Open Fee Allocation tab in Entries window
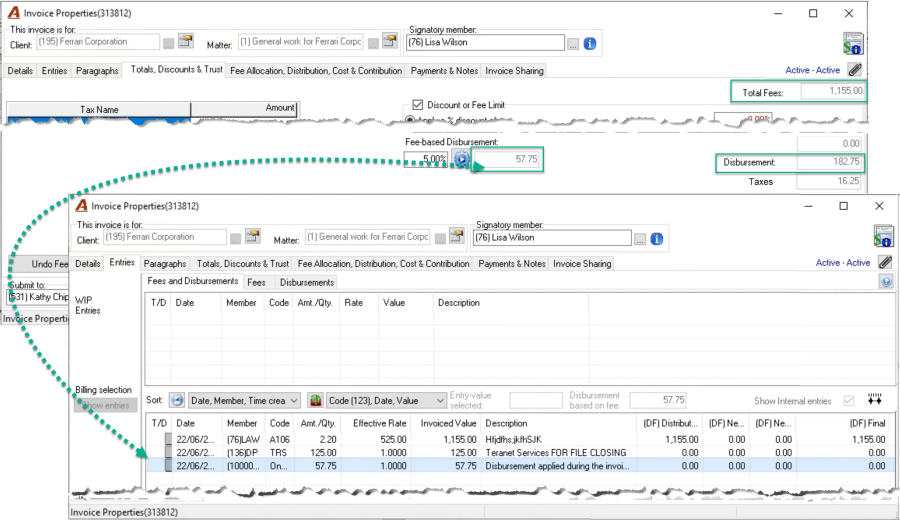900x520 pixels. click(x=383, y=263)
